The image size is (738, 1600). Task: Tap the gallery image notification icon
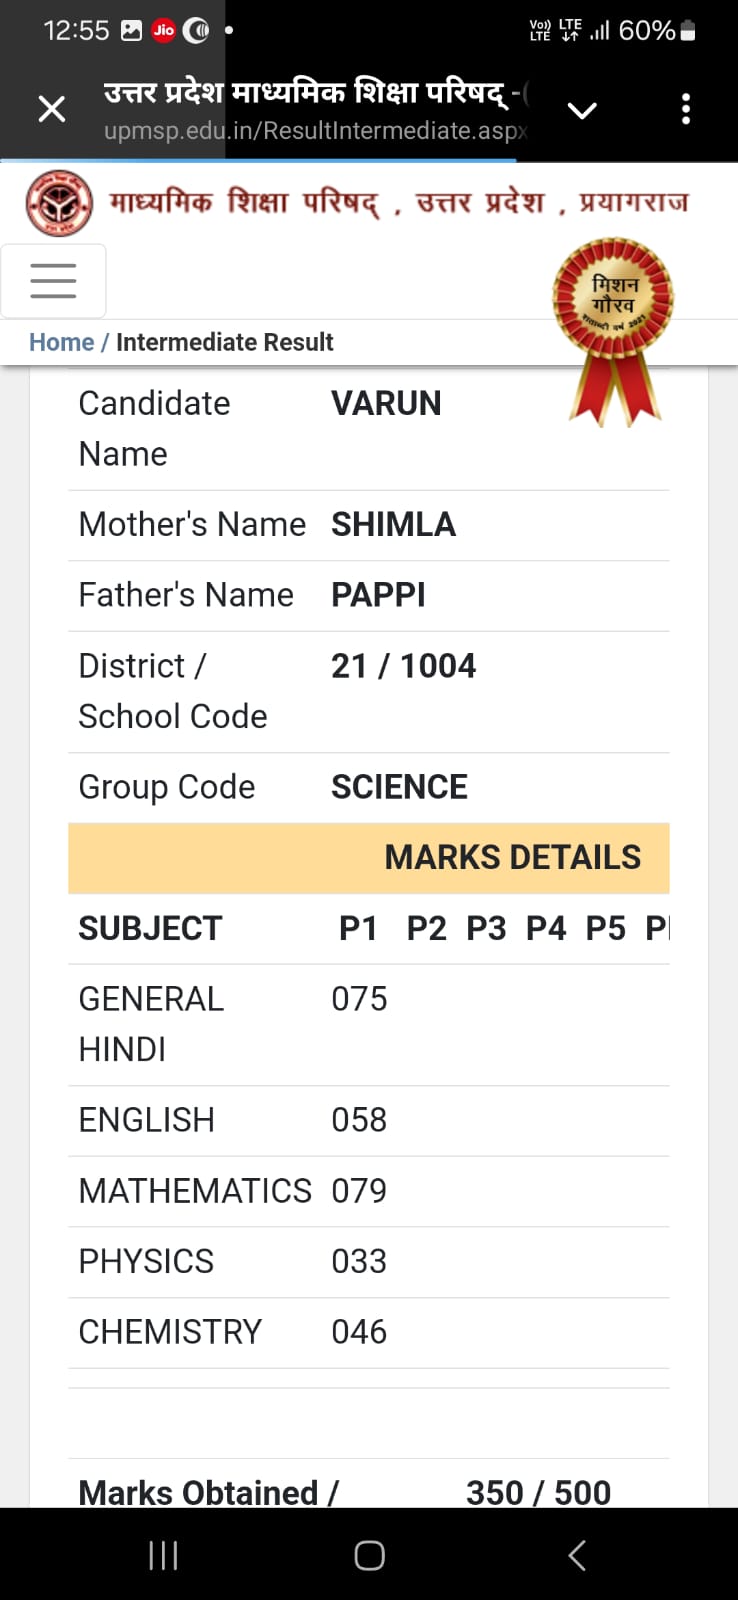click(131, 30)
